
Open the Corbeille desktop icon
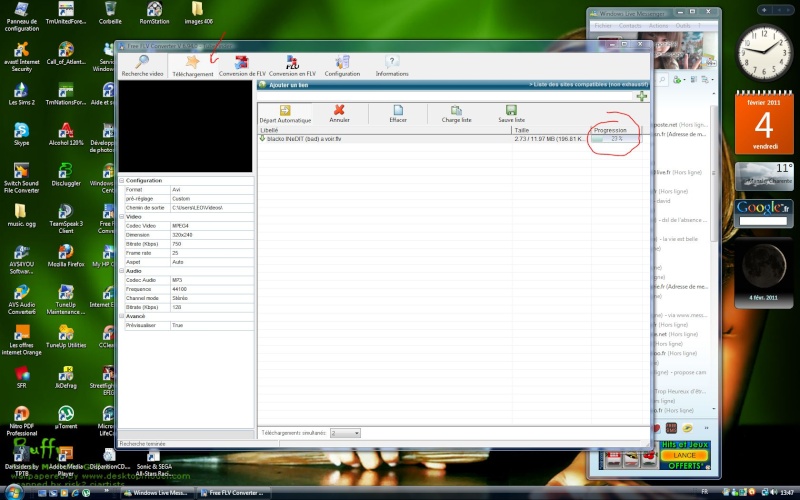(x=110, y=13)
